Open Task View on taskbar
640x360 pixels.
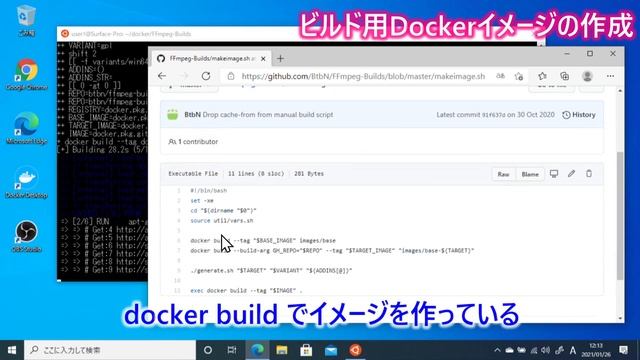[232, 350]
